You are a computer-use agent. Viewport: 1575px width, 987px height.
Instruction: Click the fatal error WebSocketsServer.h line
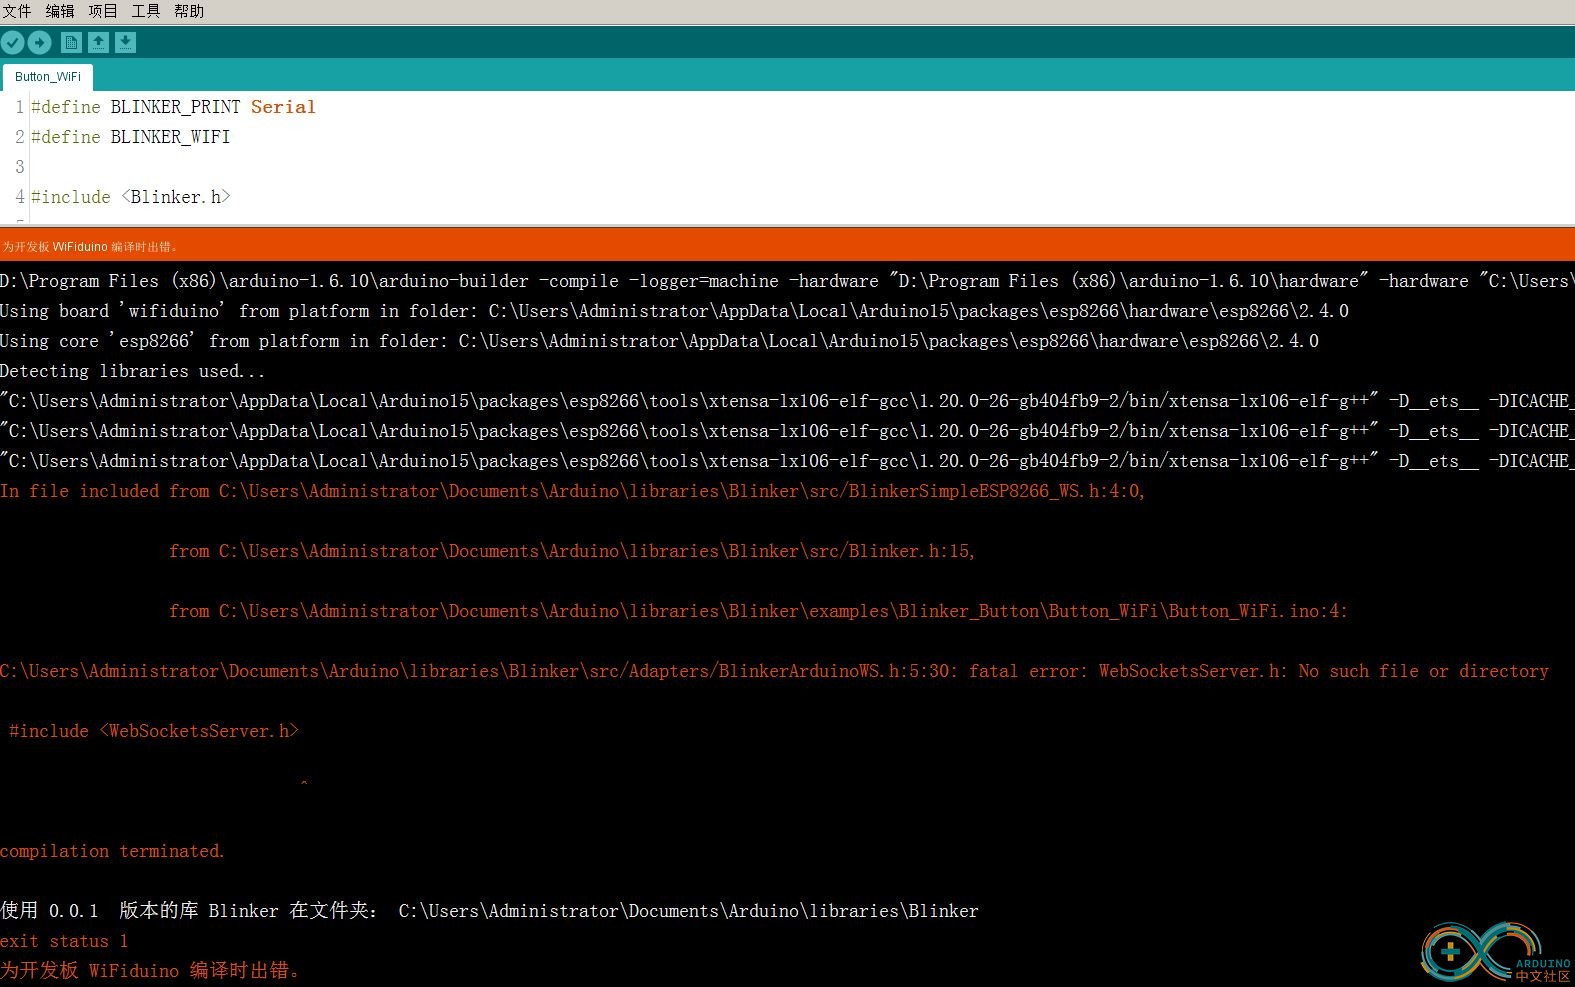point(774,671)
